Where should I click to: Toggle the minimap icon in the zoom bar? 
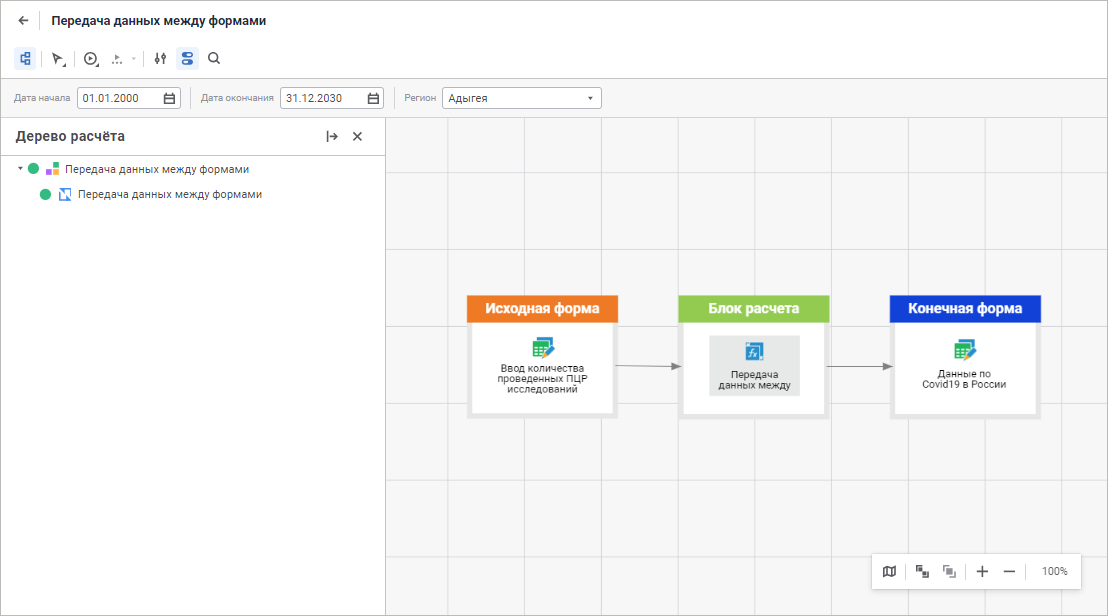889,571
